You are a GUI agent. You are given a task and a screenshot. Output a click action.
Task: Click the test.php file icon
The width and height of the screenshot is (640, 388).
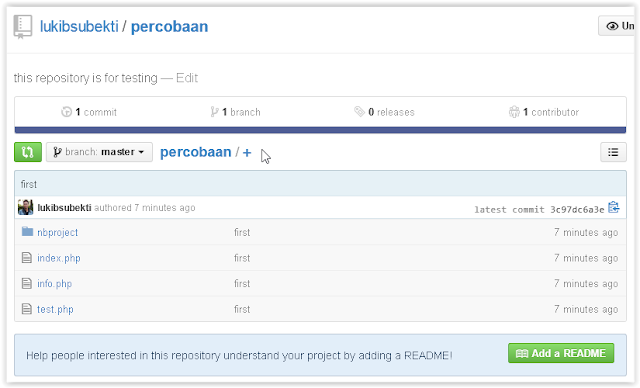(x=27, y=309)
